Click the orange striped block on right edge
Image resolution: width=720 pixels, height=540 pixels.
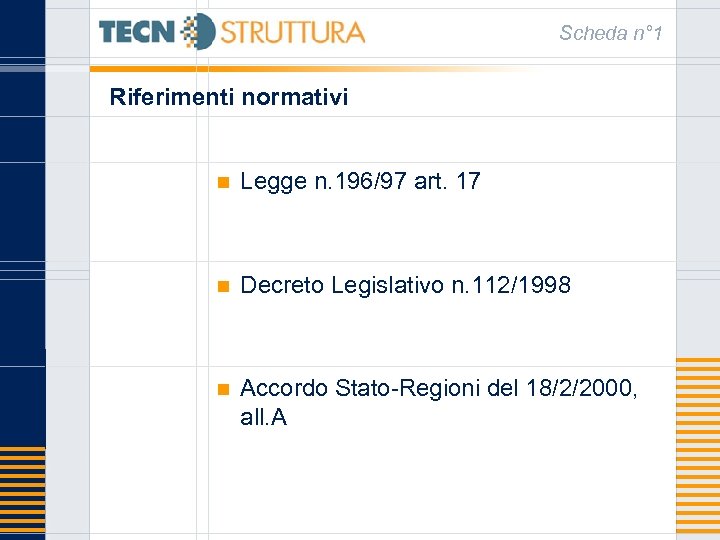tap(698, 448)
